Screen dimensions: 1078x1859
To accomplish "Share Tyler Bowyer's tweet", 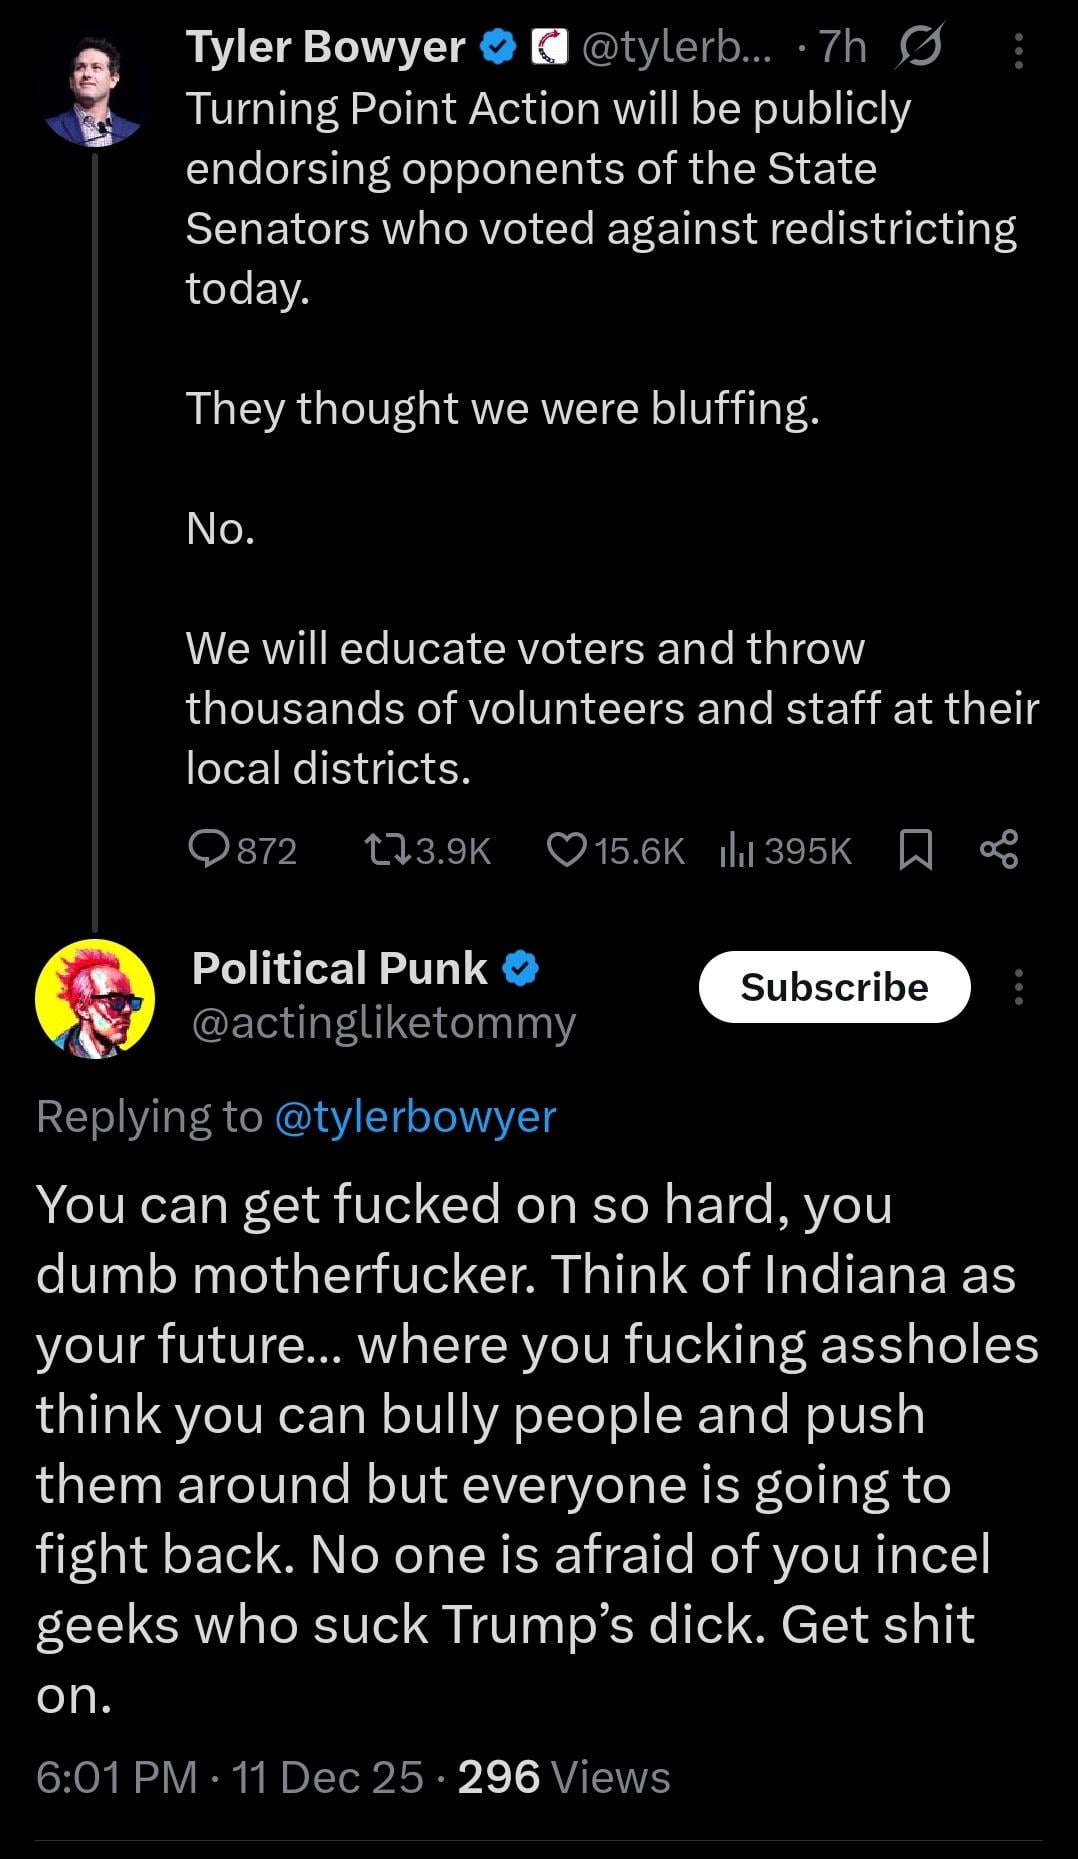I will (999, 849).
